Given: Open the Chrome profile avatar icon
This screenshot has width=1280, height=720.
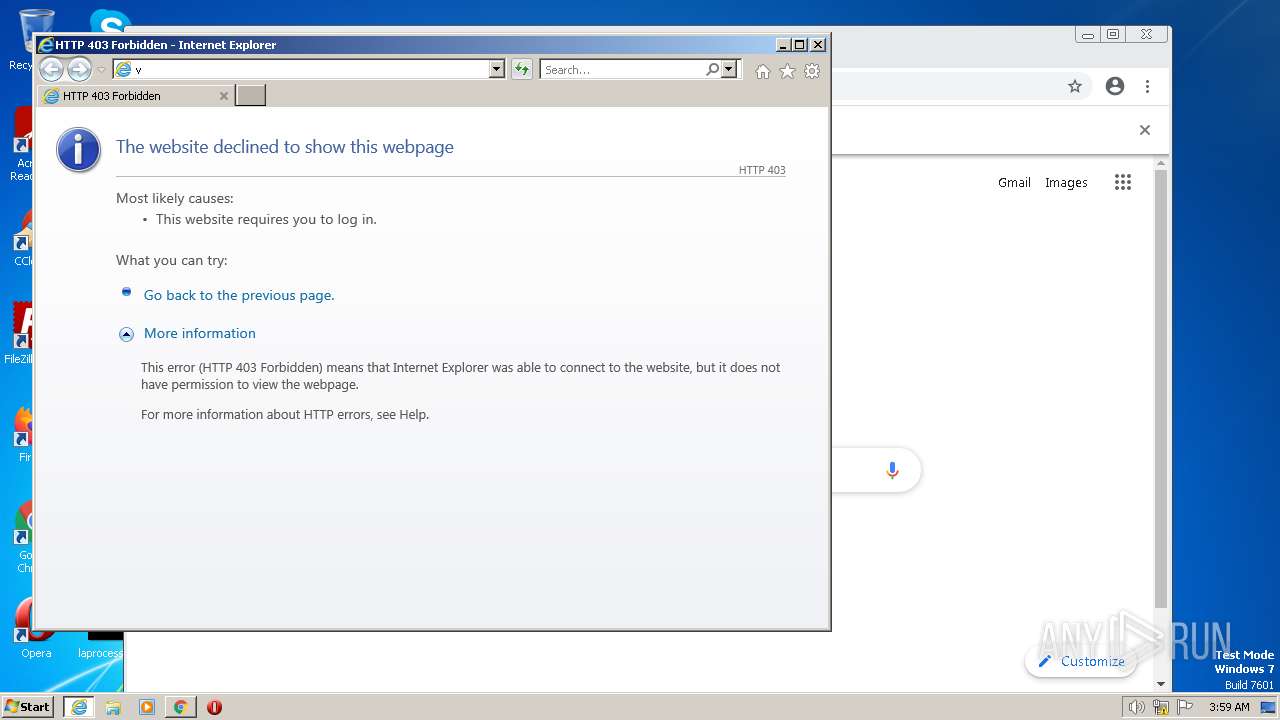Looking at the screenshot, I should click(1115, 86).
